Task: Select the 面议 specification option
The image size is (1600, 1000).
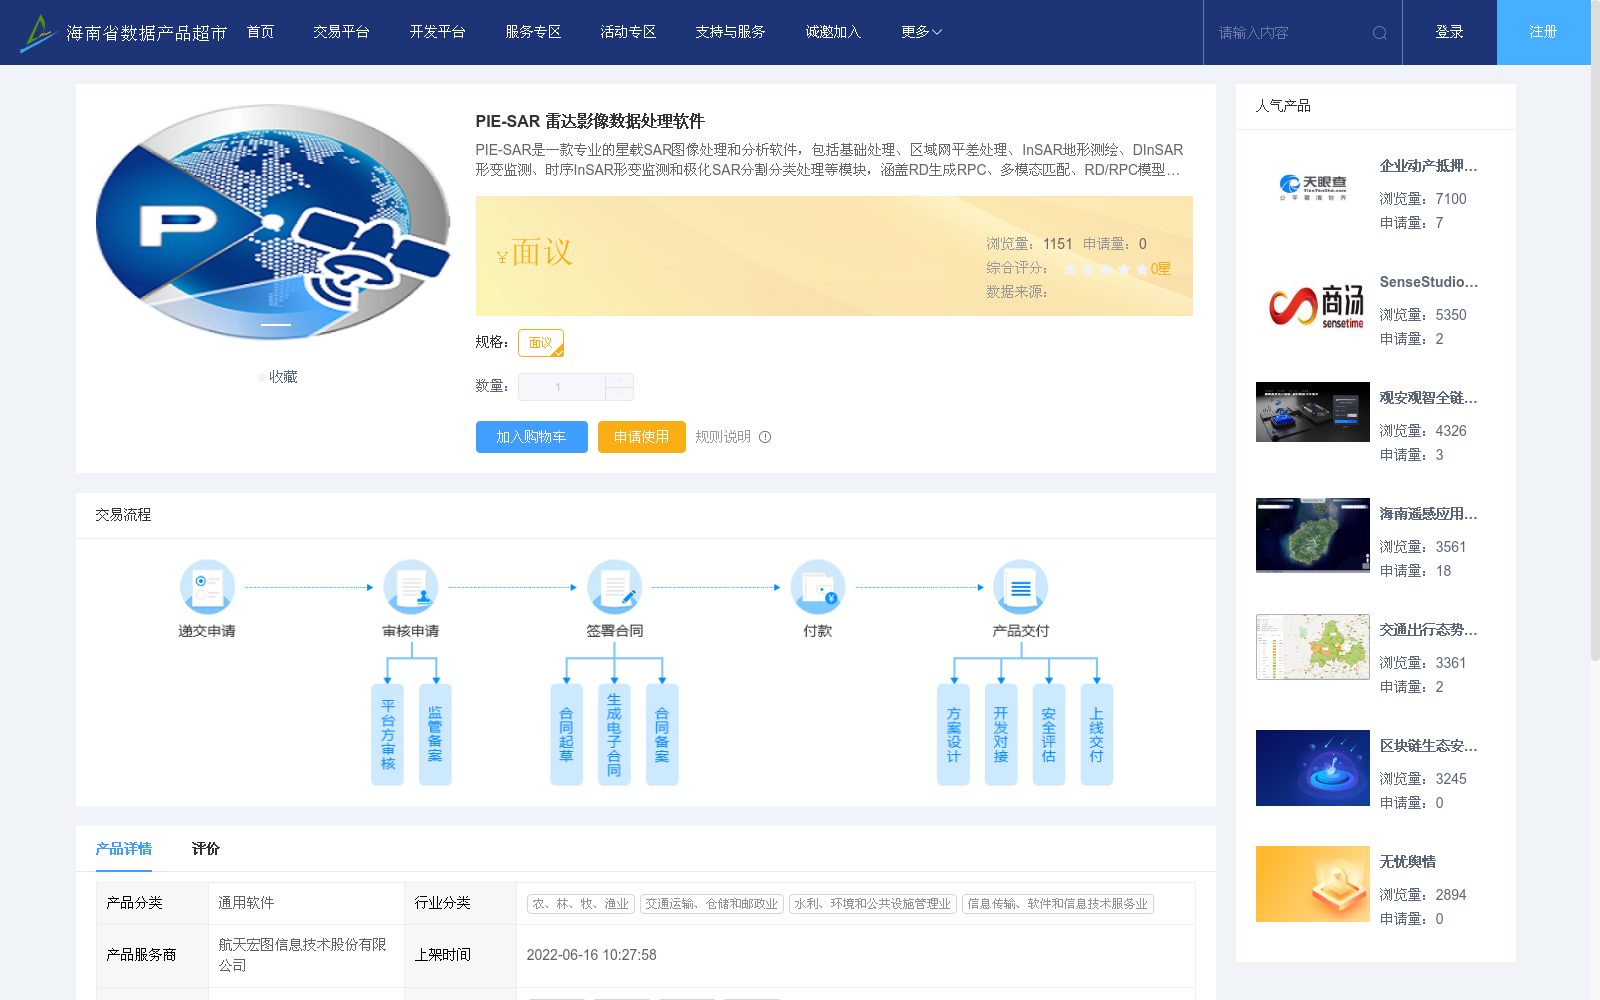Action: coord(540,342)
